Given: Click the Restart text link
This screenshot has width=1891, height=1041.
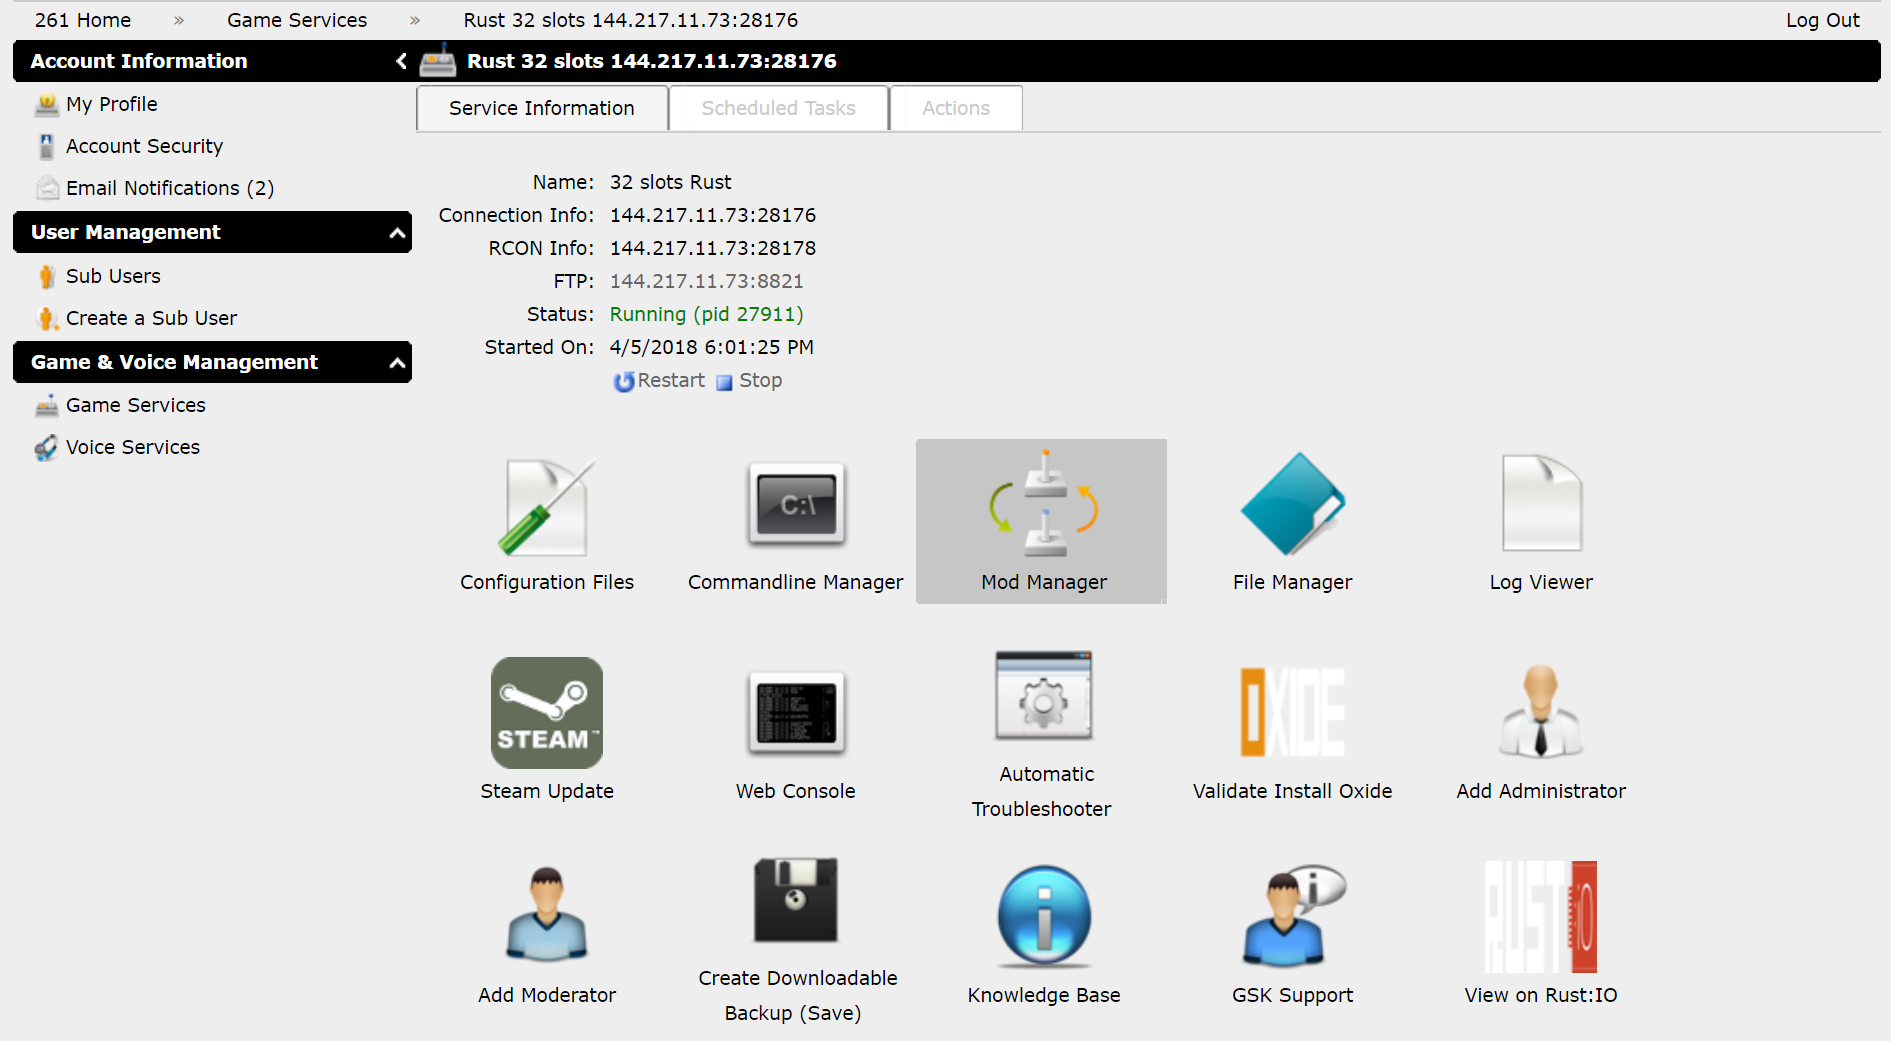Looking at the screenshot, I should [671, 380].
